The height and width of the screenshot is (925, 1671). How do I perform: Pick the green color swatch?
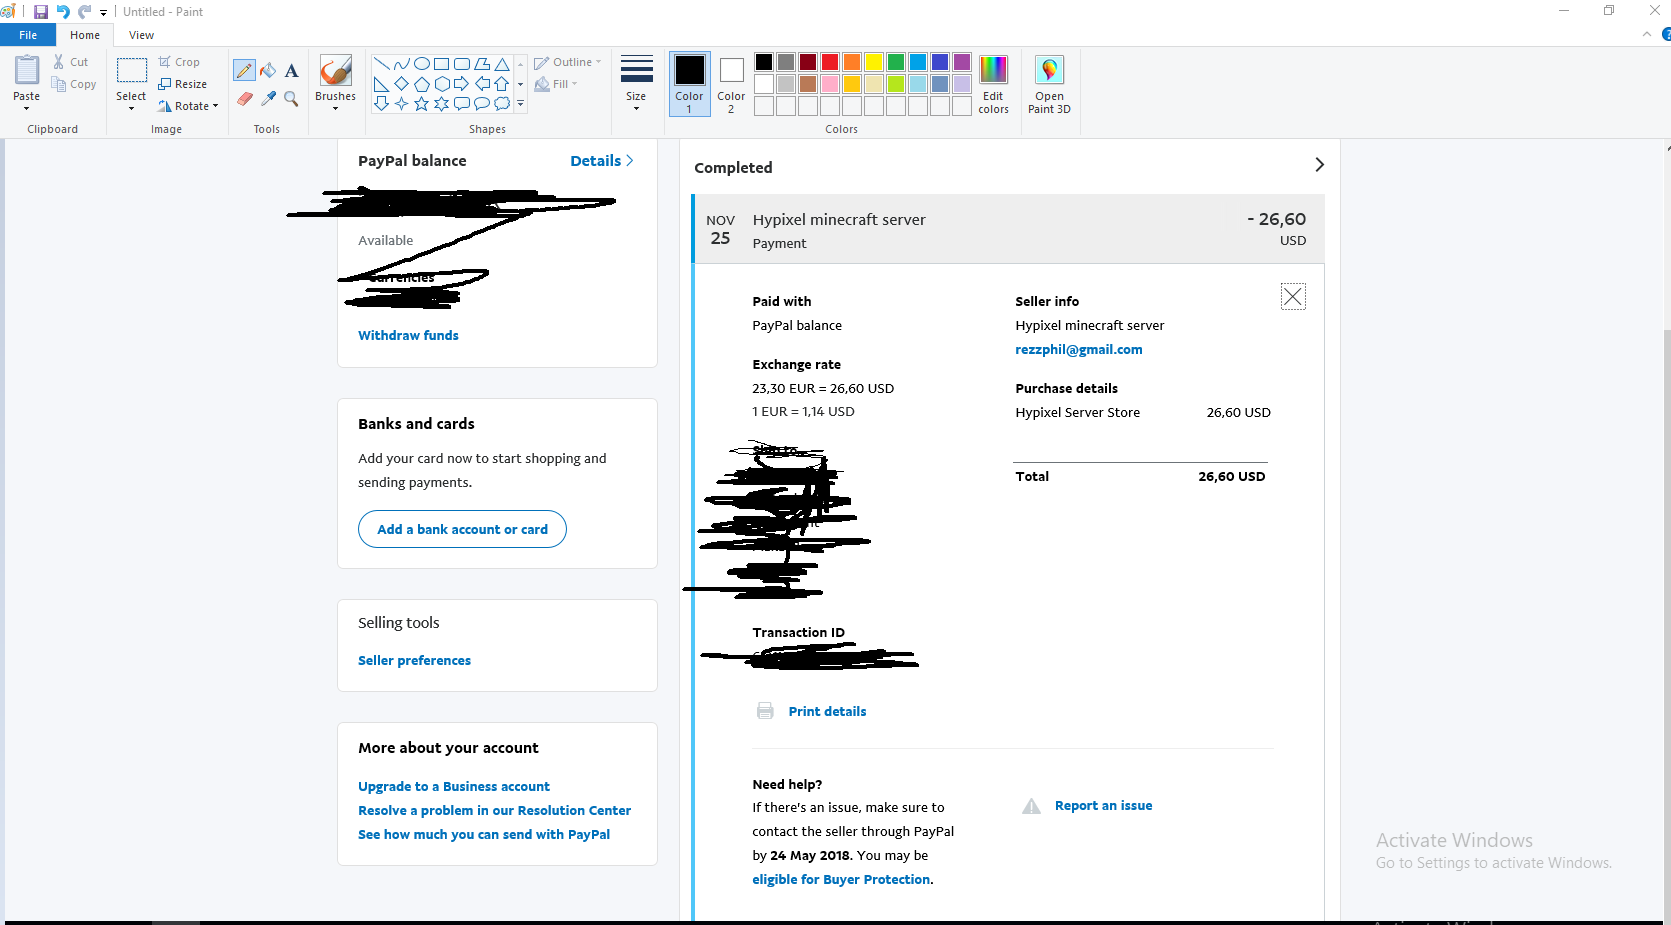click(896, 62)
